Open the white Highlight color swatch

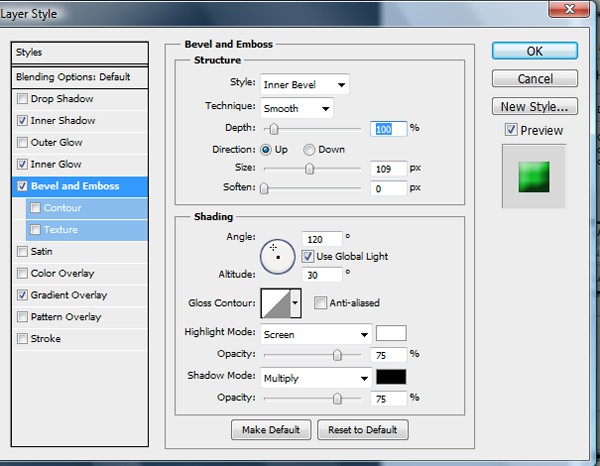[x=391, y=333]
